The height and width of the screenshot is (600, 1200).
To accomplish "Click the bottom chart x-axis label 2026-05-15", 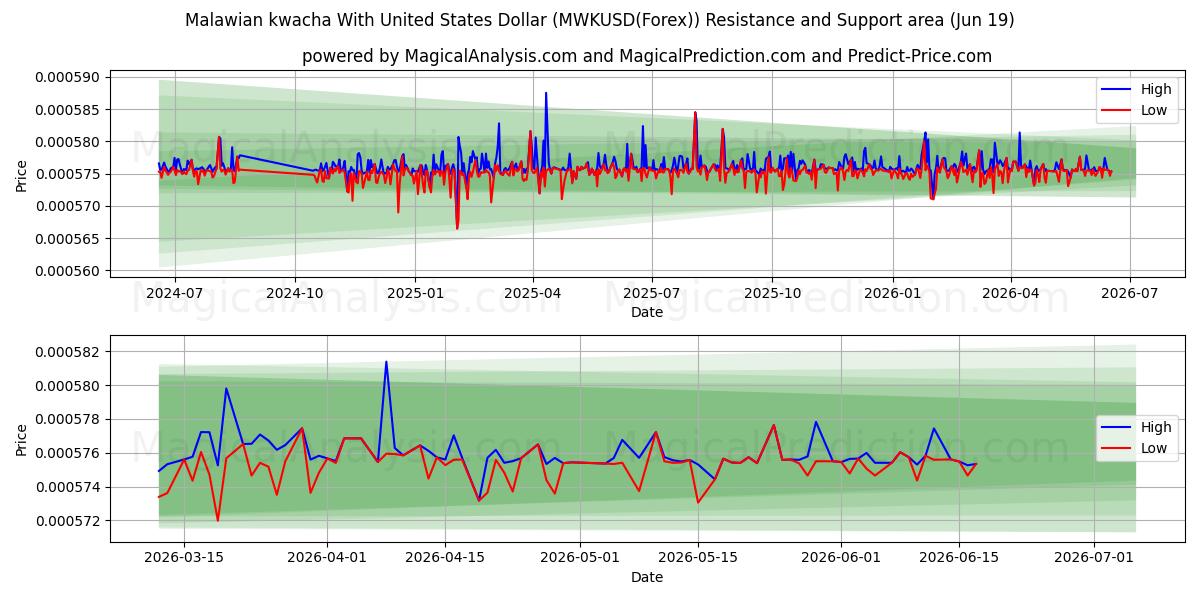I will point(698,559).
